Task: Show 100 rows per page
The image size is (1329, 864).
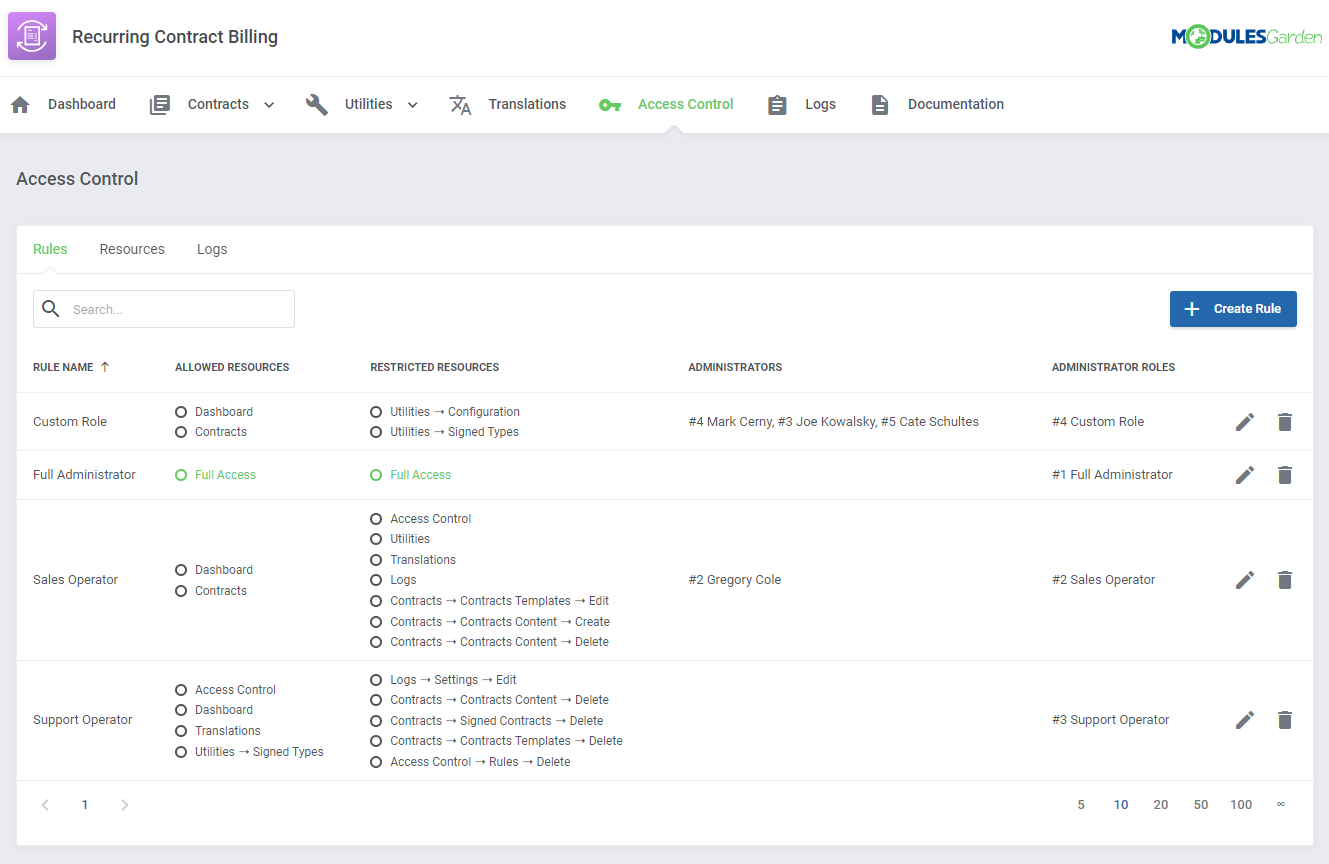Action: (x=1241, y=805)
